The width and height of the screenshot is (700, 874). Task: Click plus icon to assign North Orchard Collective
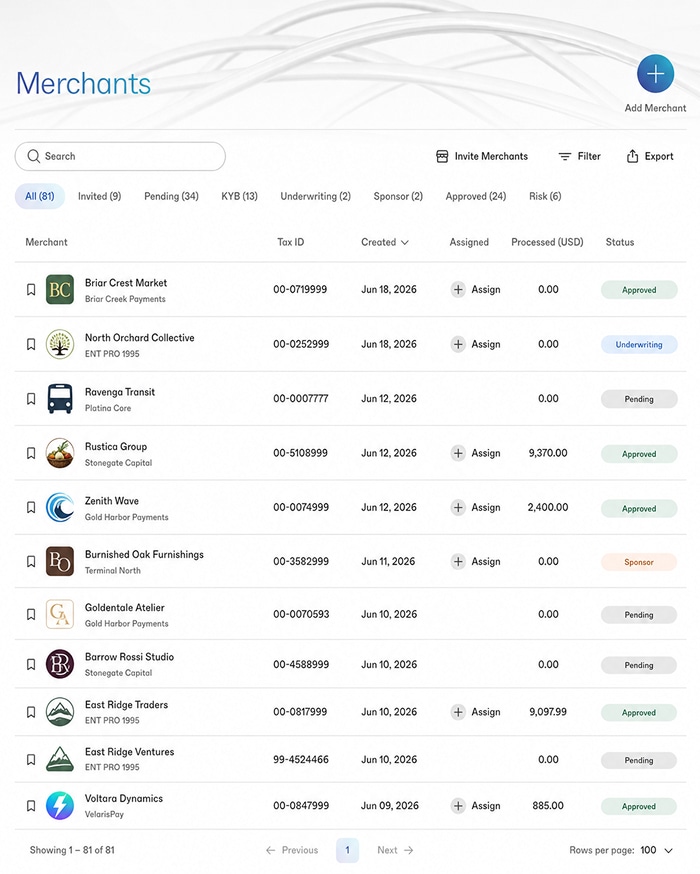(458, 344)
